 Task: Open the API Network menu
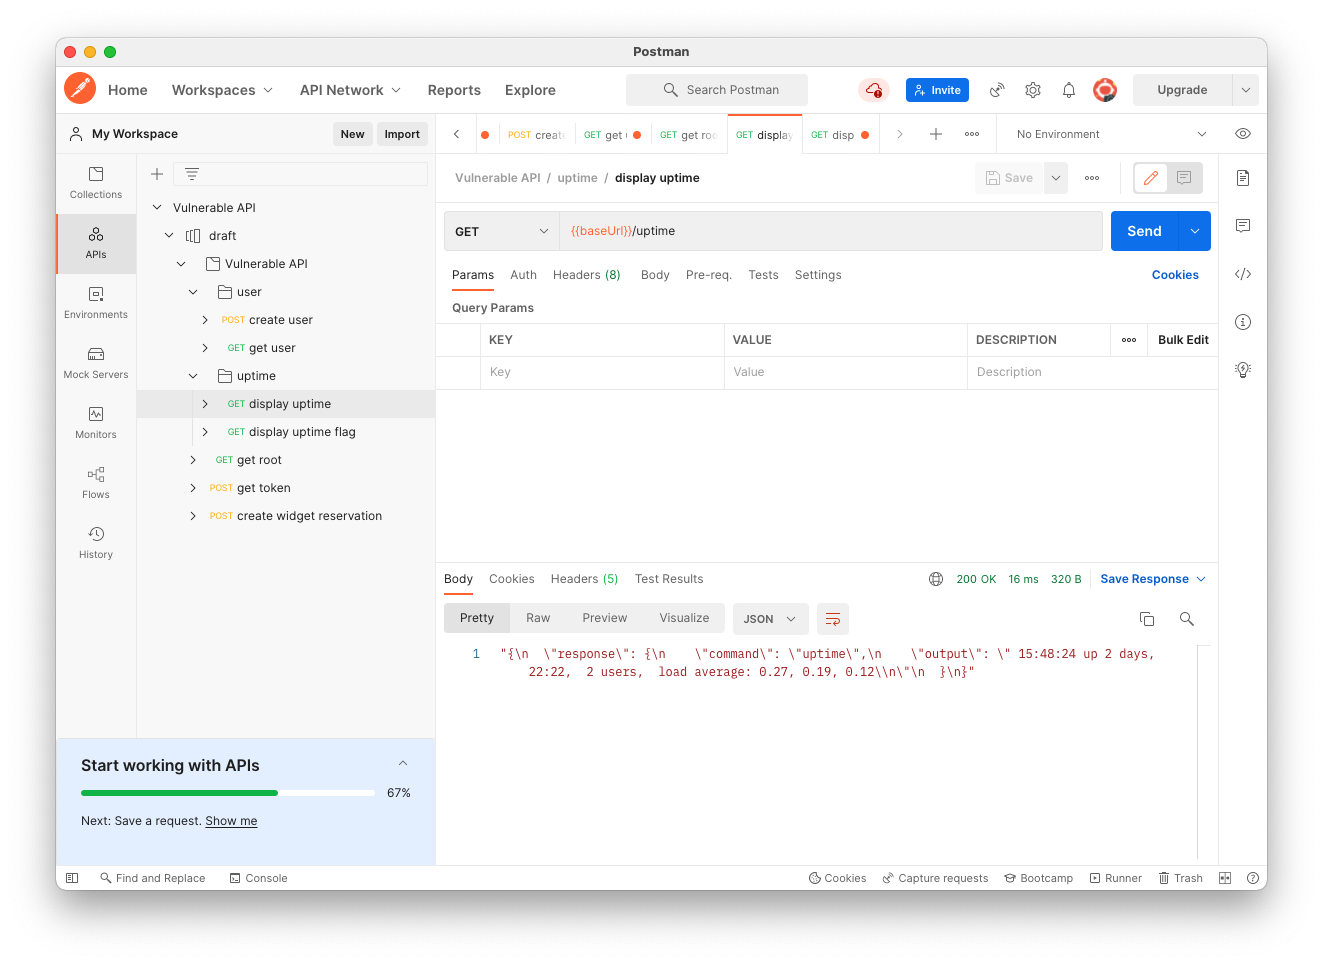[350, 90]
